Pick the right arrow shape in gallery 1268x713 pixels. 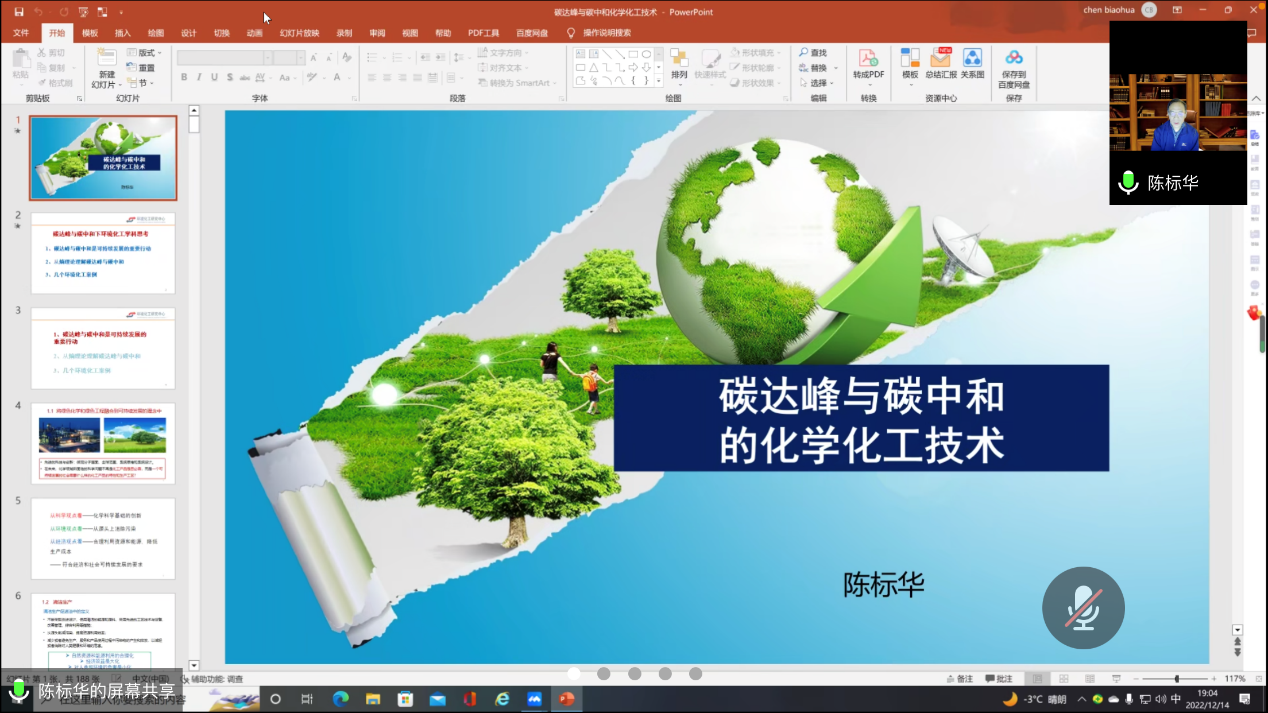pos(633,68)
